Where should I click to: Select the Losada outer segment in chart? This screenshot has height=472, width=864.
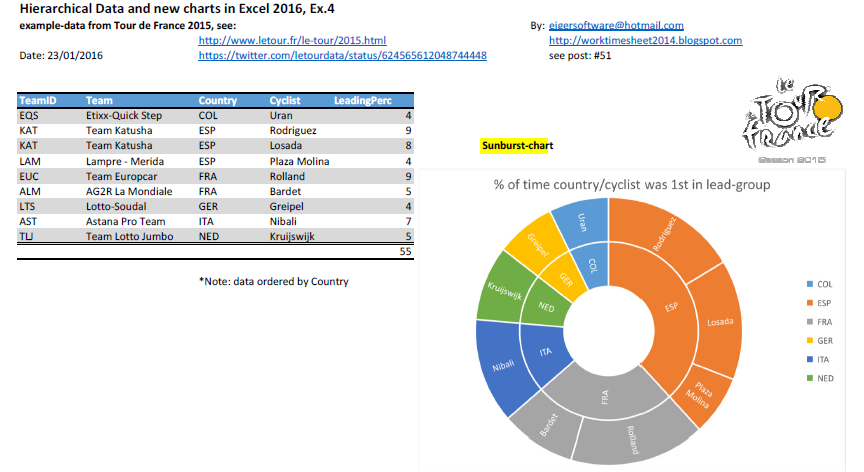(720, 322)
